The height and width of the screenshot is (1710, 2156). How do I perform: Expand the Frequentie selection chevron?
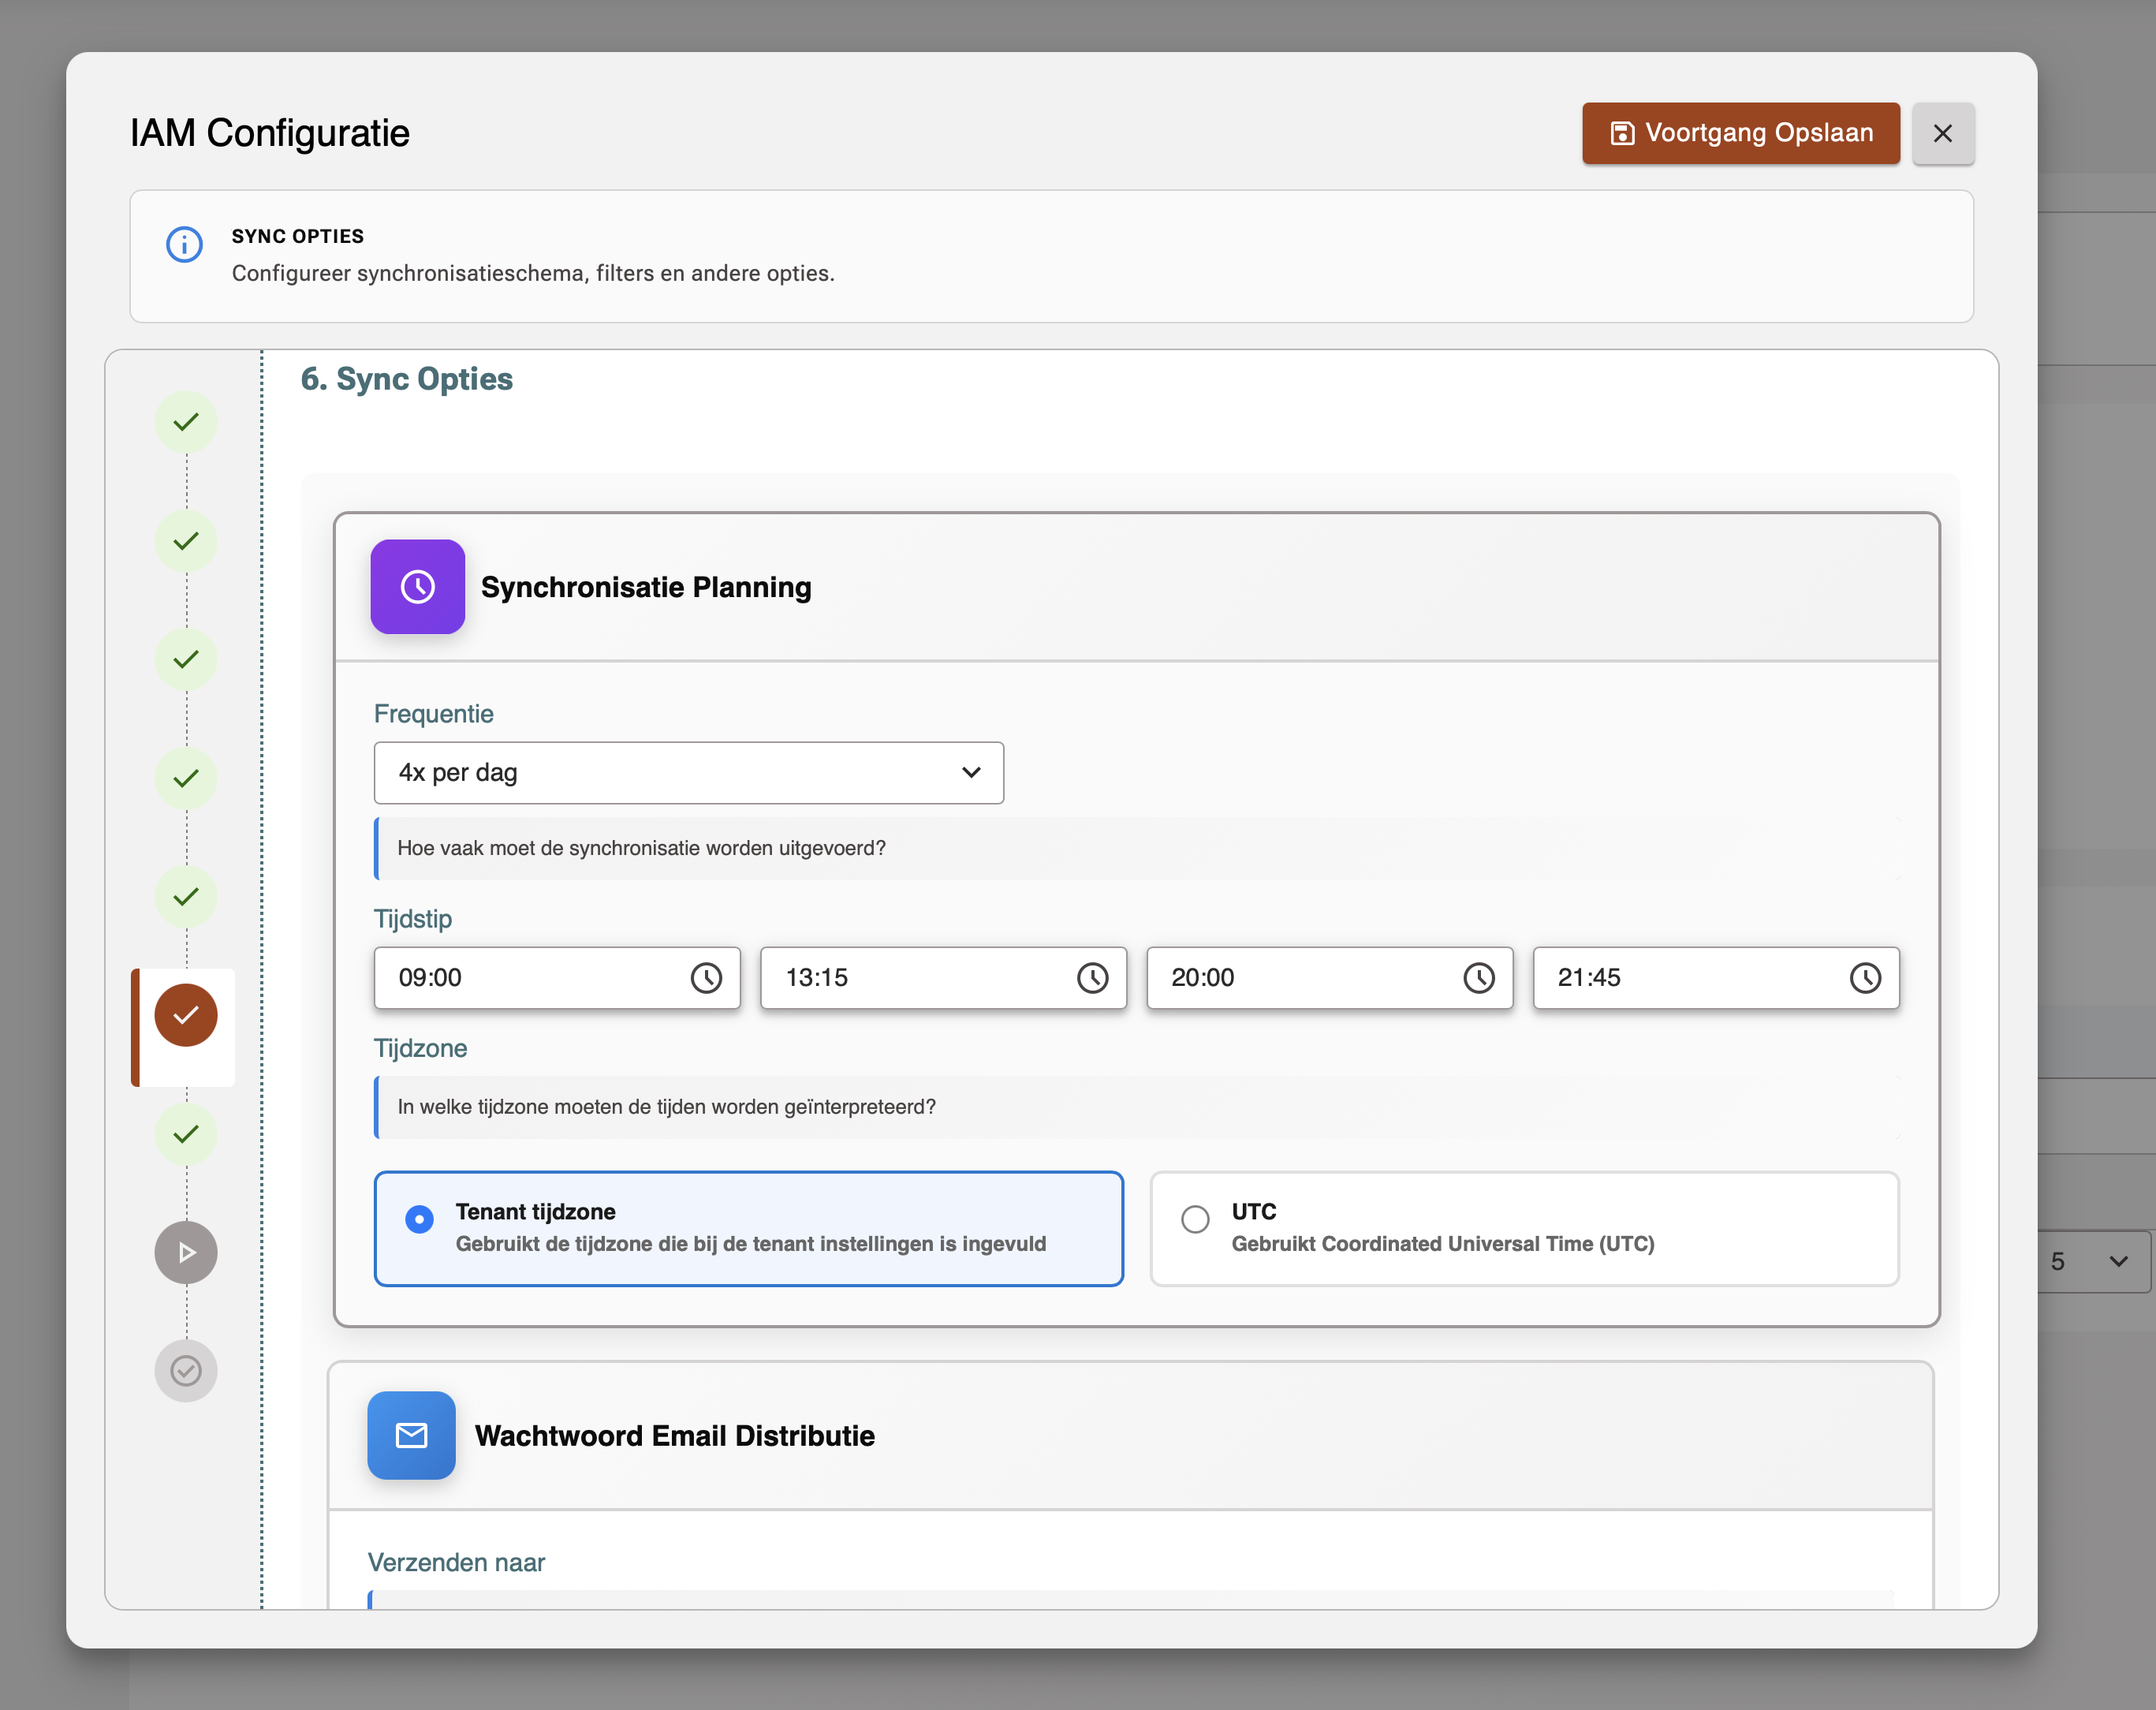(x=969, y=772)
